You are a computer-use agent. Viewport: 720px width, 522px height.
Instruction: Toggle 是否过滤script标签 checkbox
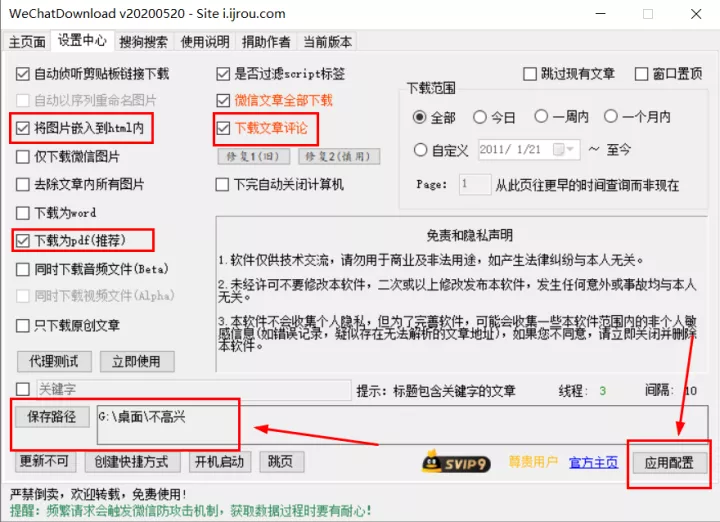[223, 74]
